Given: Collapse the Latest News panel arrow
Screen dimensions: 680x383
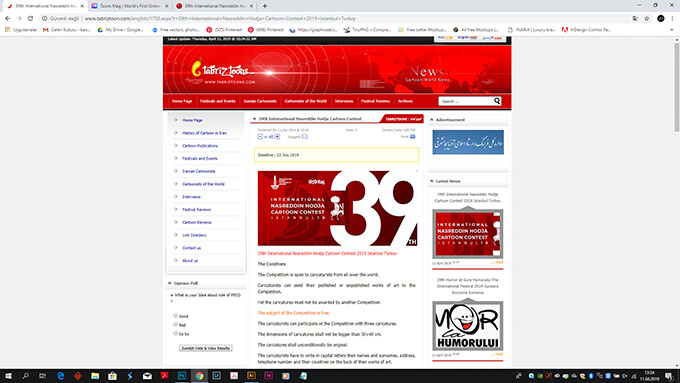Looking at the screenshot, I should pyautogui.click(x=432, y=181).
